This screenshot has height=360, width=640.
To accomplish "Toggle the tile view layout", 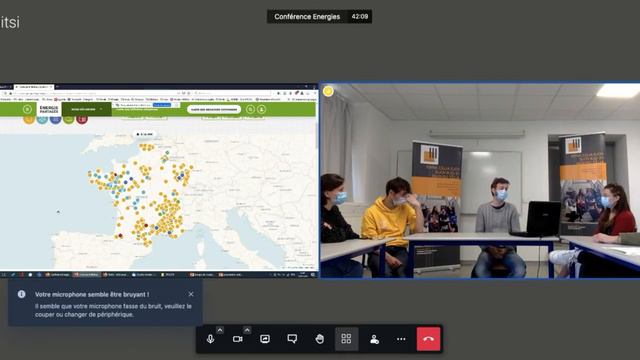I will [x=347, y=339].
